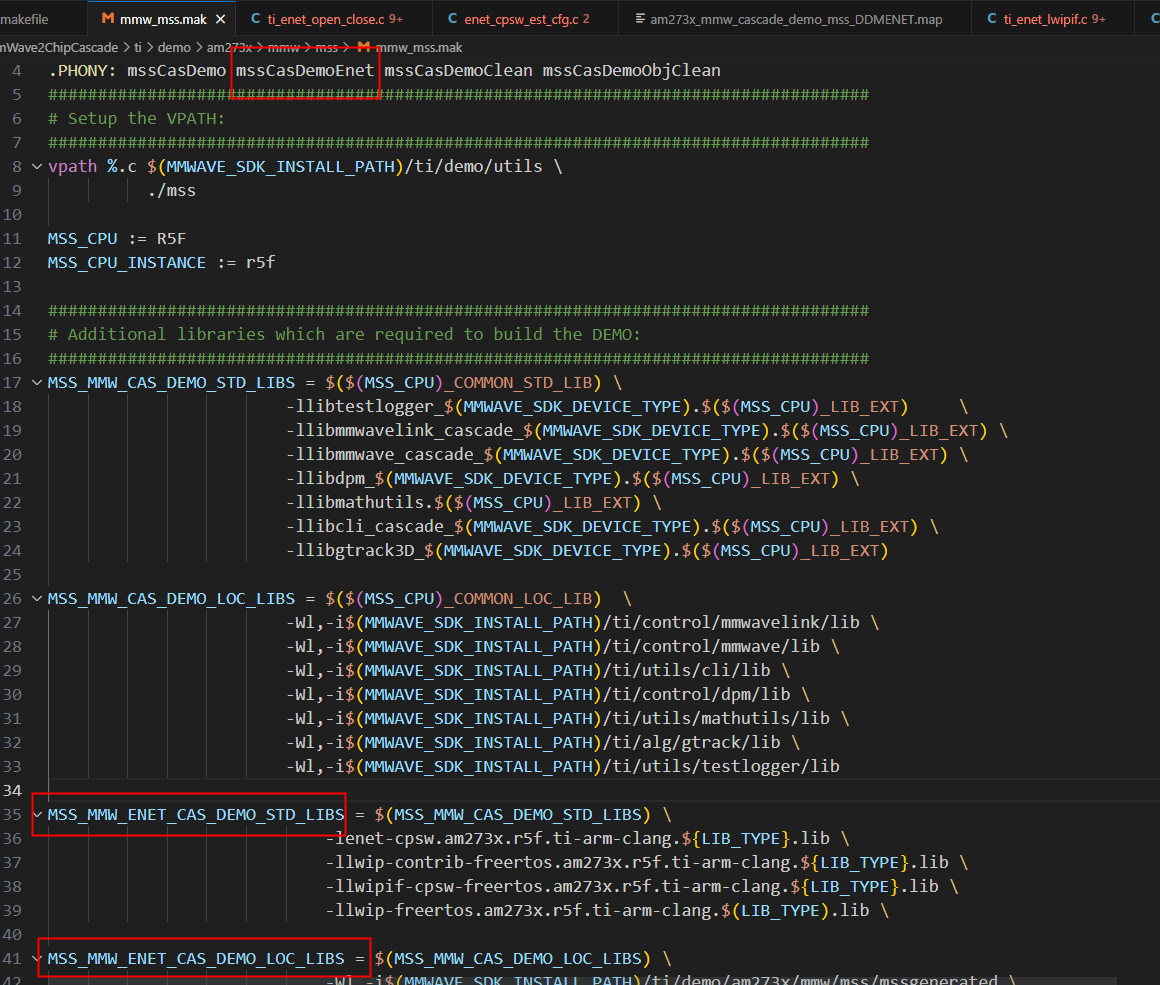Collapse the MSS_MMW_ENET_CAS_DEMO_STD_LIBS block at line 35
Image resolution: width=1160 pixels, height=985 pixels.
(38, 815)
